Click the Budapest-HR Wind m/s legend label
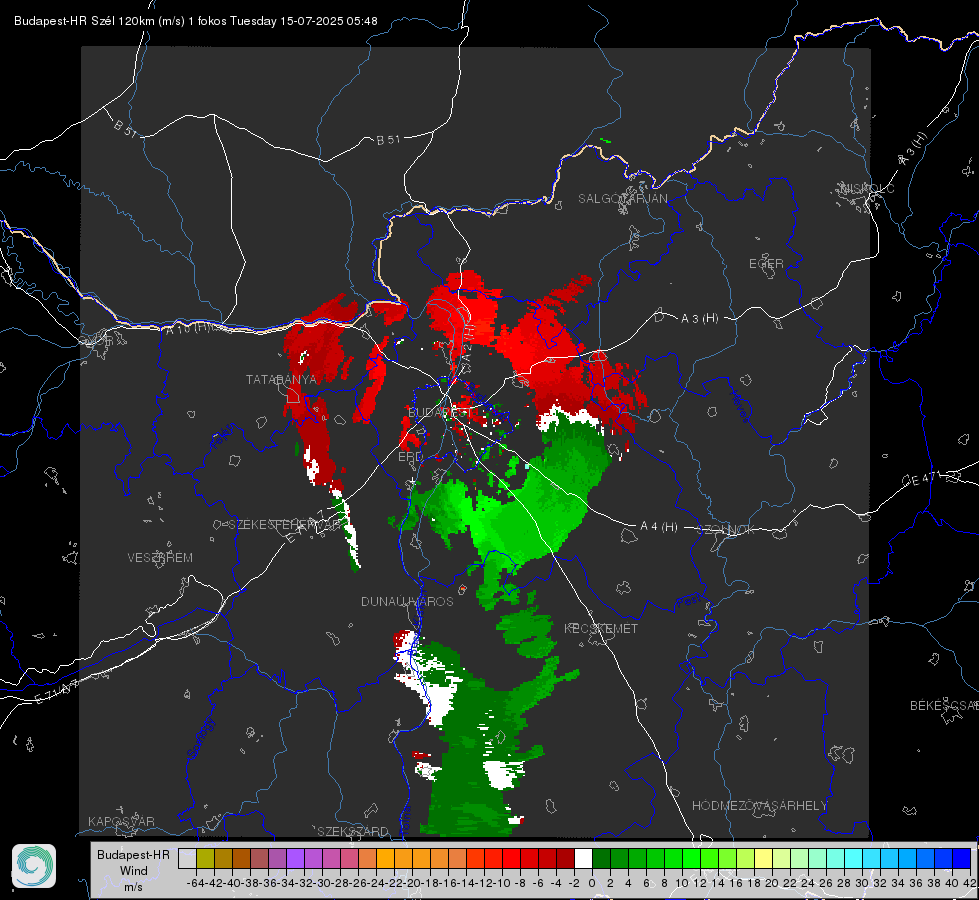 pyautogui.click(x=134, y=871)
